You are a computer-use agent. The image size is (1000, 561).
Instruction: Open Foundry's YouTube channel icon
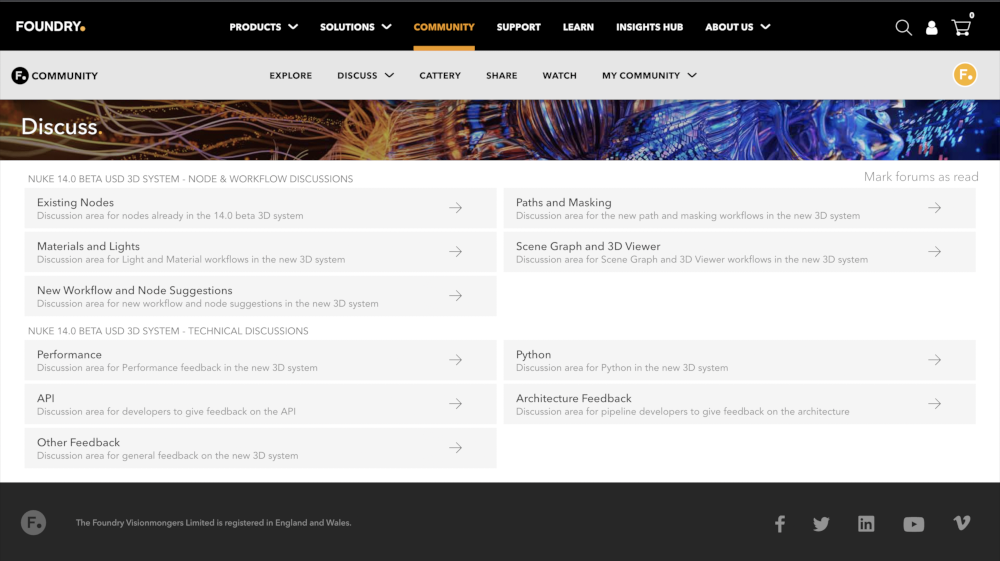pyautogui.click(x=913, y=524)
